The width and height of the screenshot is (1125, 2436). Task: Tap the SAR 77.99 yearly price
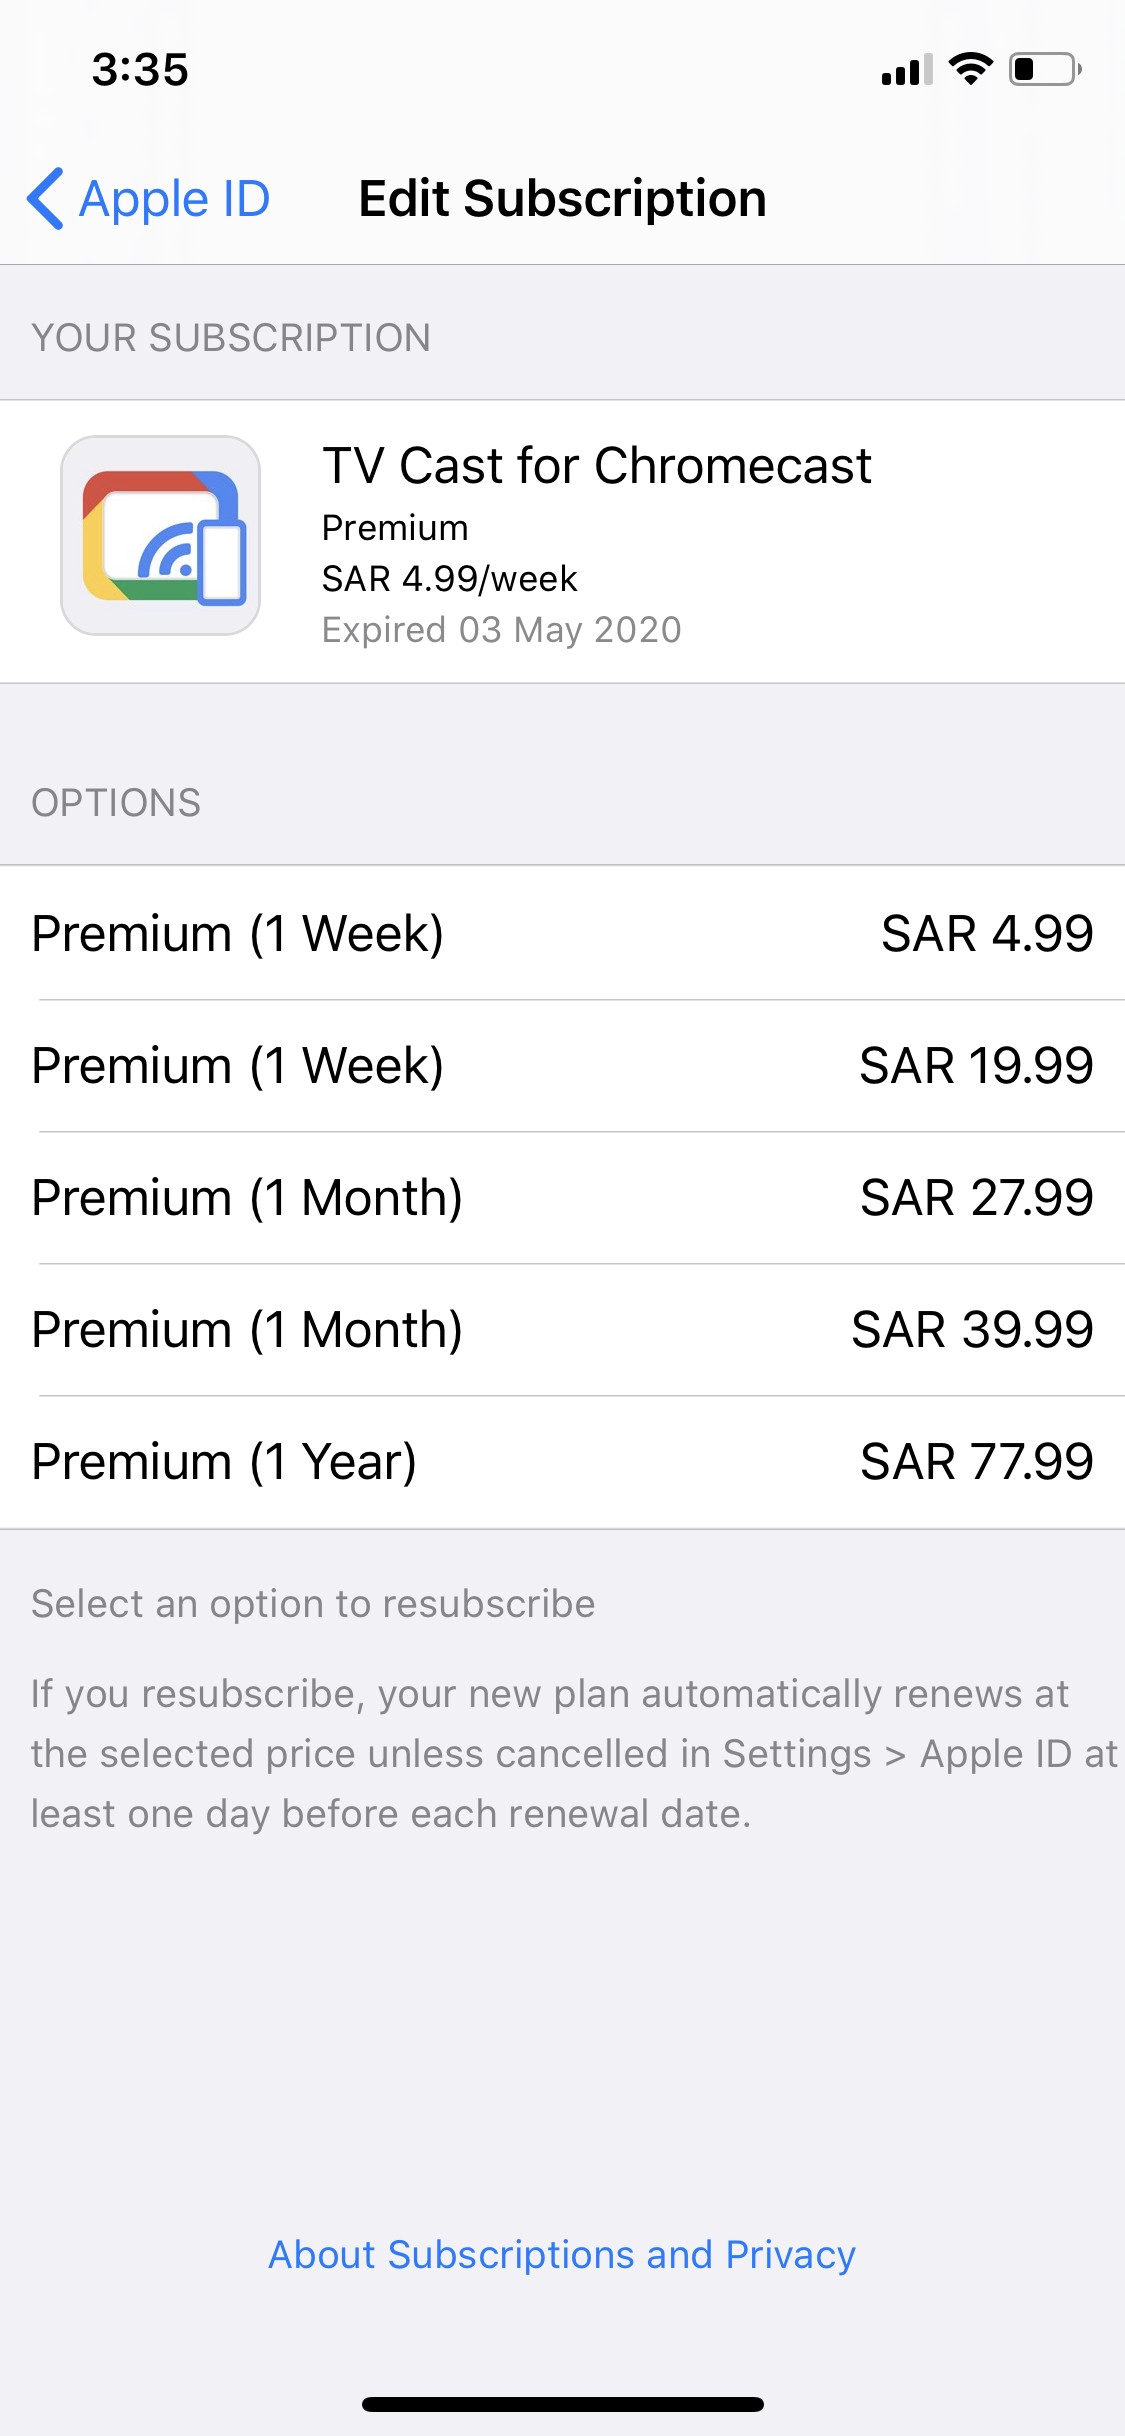[x=976, y=1461]
